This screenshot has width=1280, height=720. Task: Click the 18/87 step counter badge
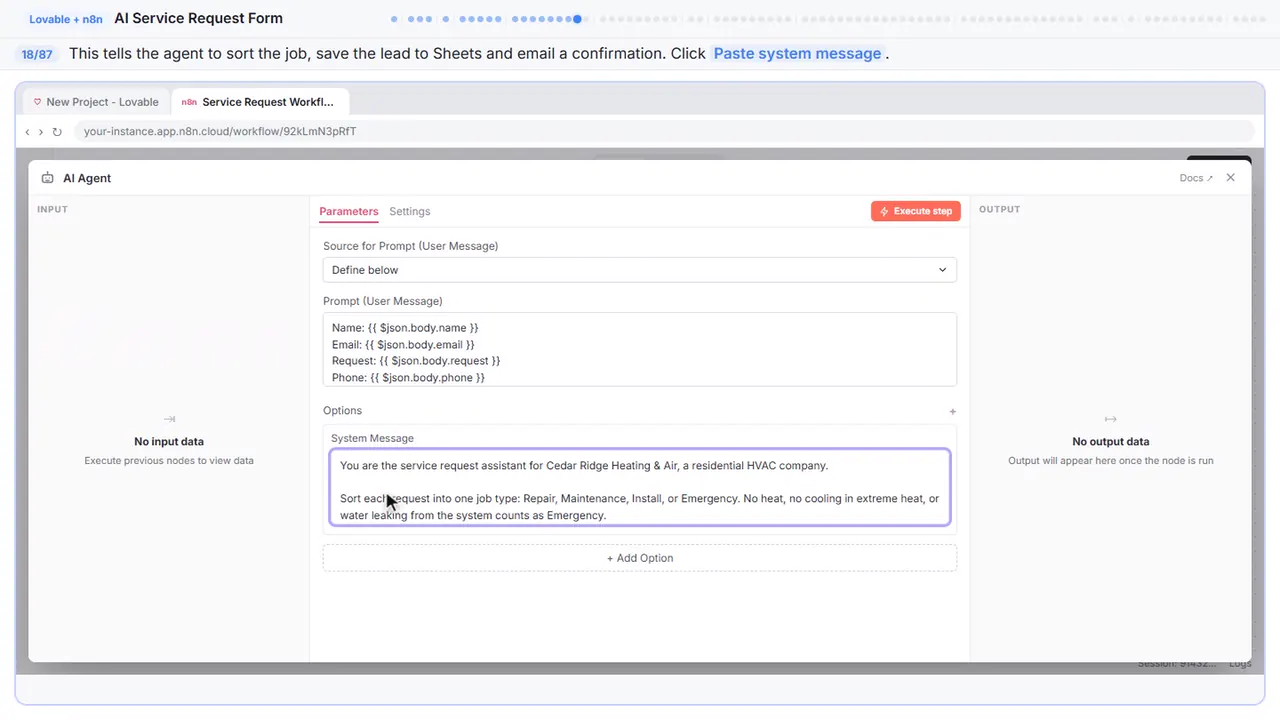tap(37, 54)
